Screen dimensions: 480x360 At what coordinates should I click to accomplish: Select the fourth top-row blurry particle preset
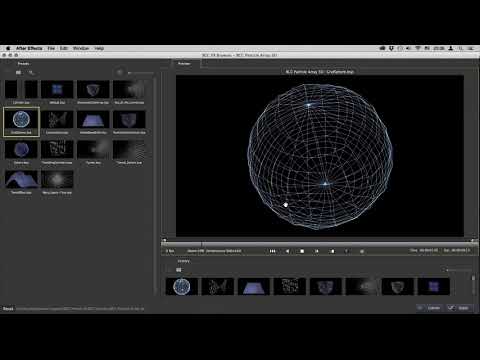pyautogui.click(x=129, y=89)
